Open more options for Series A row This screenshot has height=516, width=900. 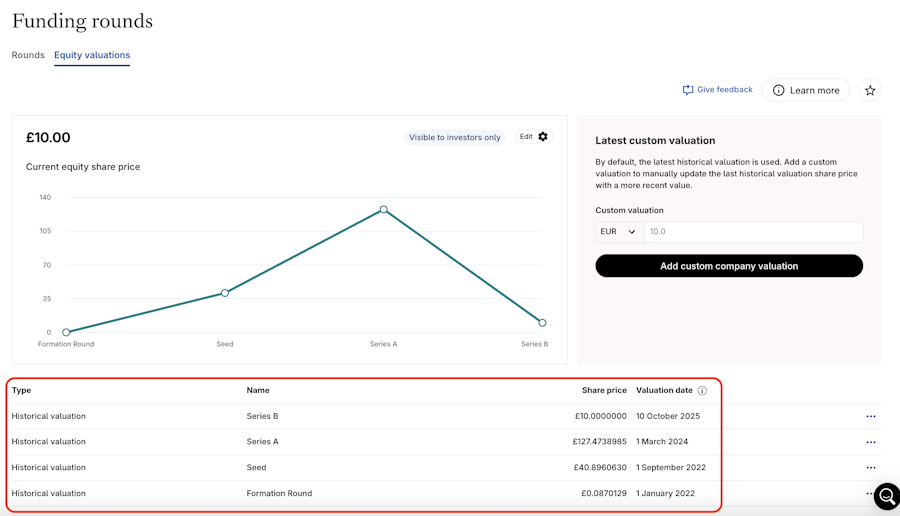[871, 442]
